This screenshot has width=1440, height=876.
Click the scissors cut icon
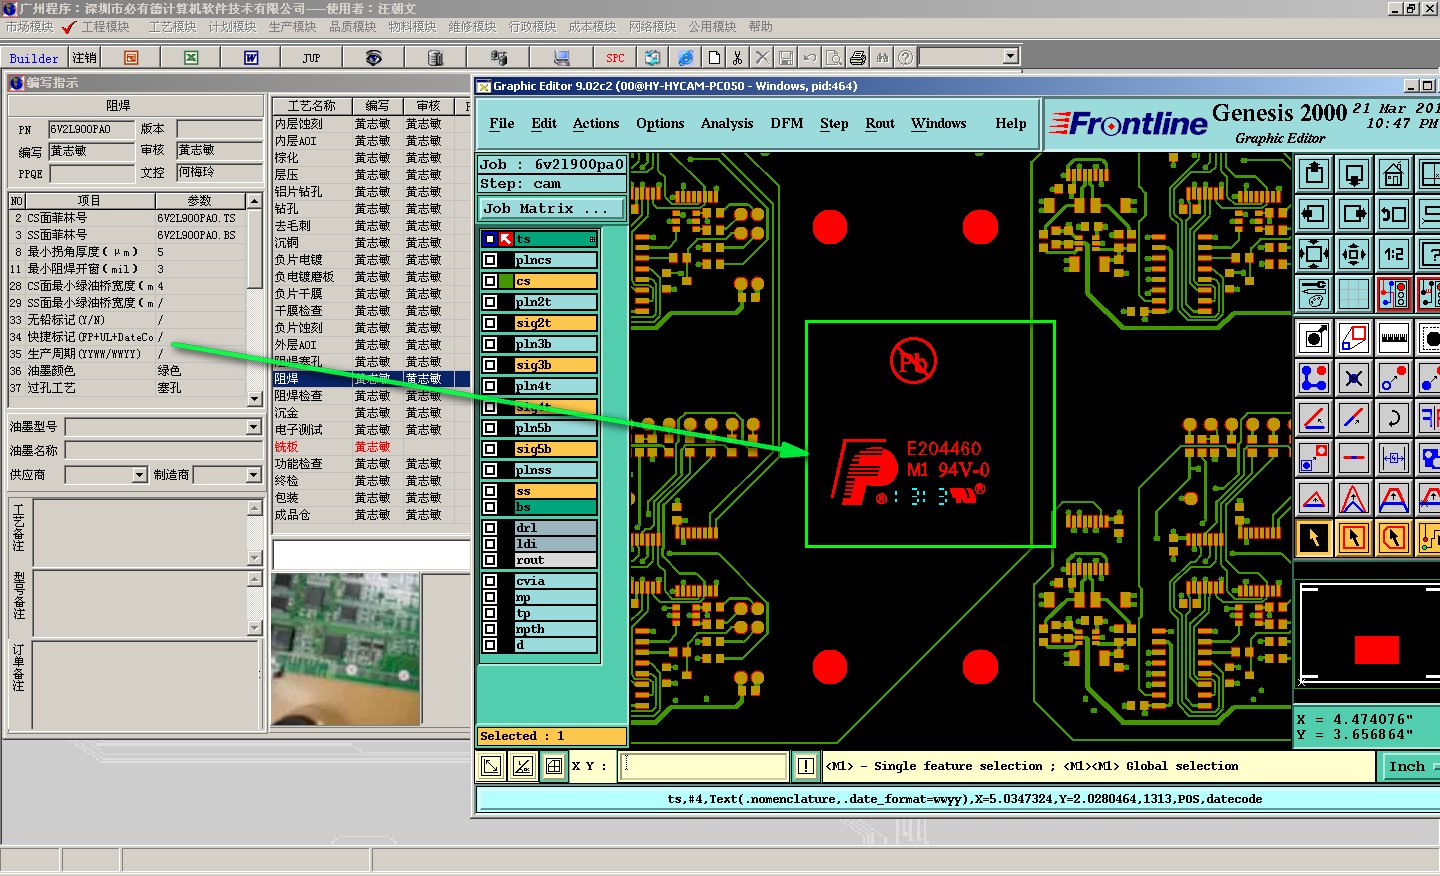pyautogui.click(x=737, y=58)
